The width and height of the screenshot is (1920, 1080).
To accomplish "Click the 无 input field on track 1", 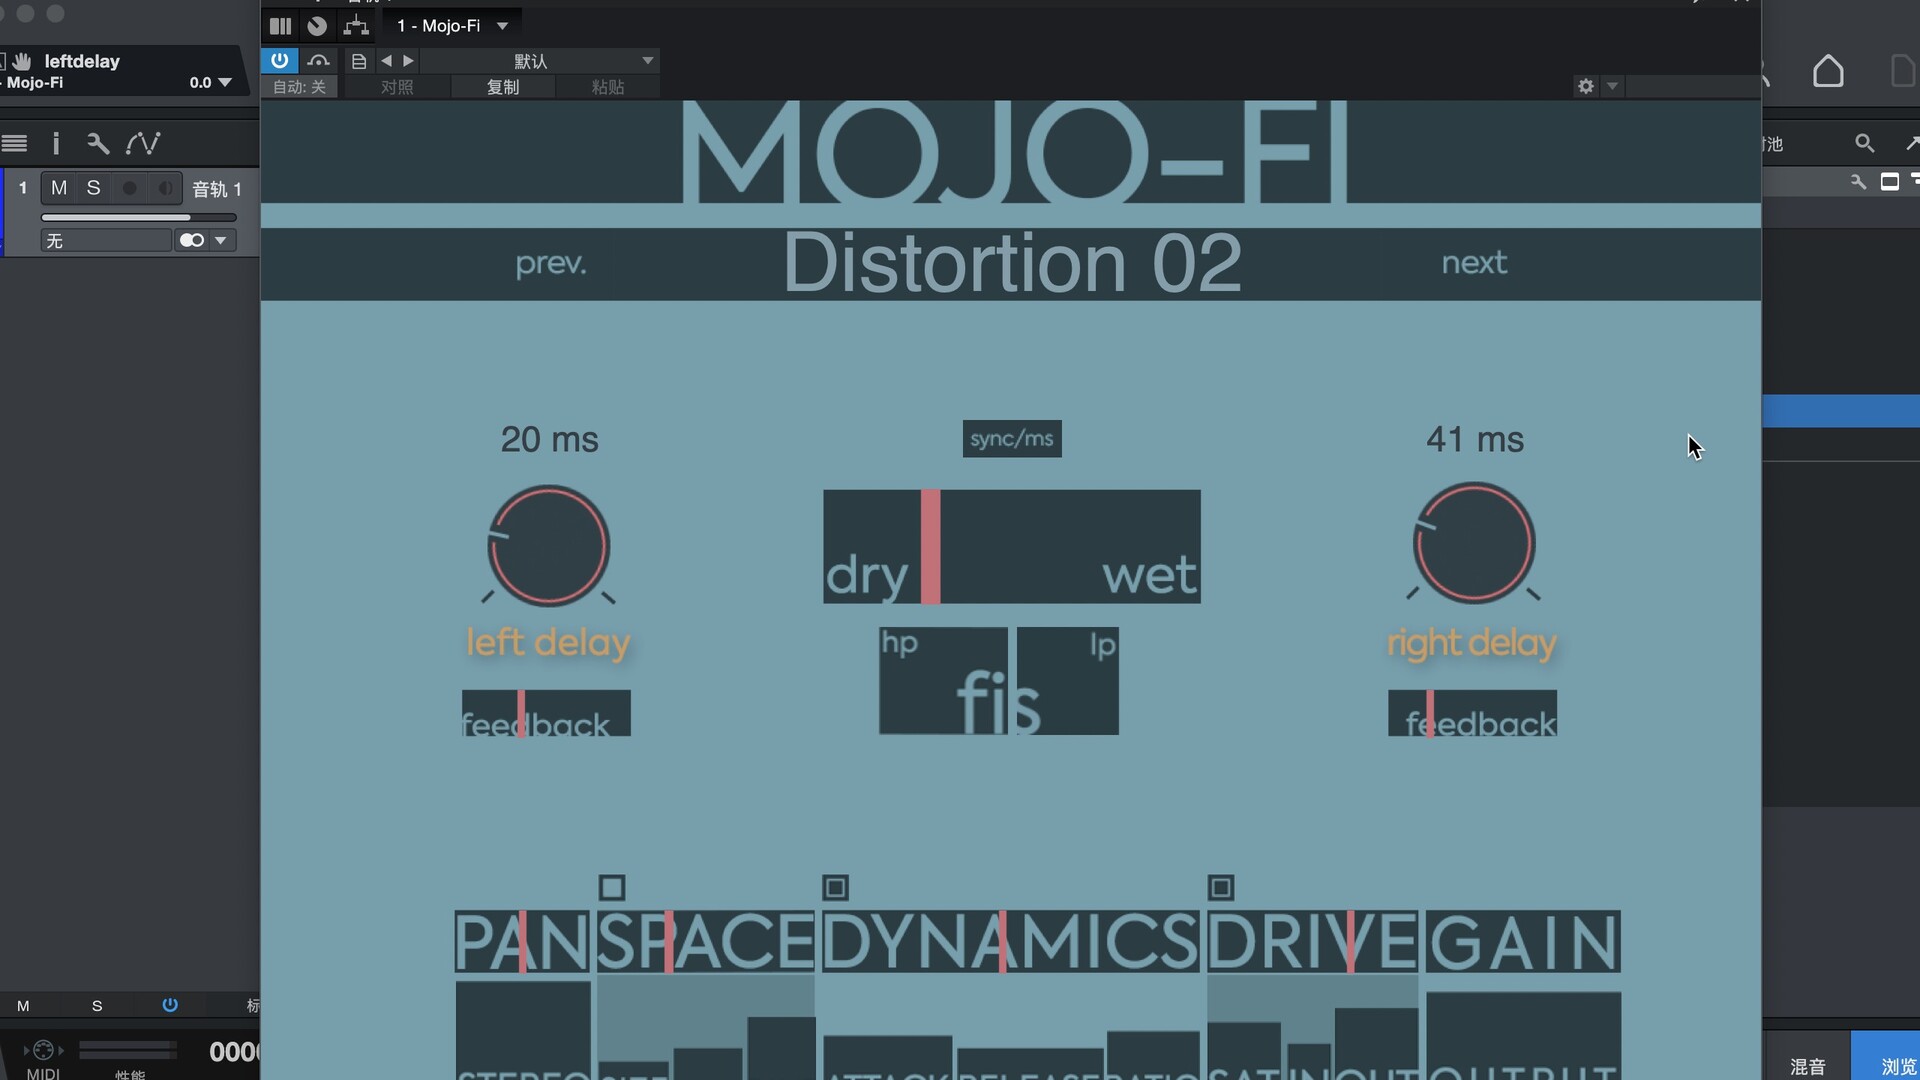I will pos(106,240).
